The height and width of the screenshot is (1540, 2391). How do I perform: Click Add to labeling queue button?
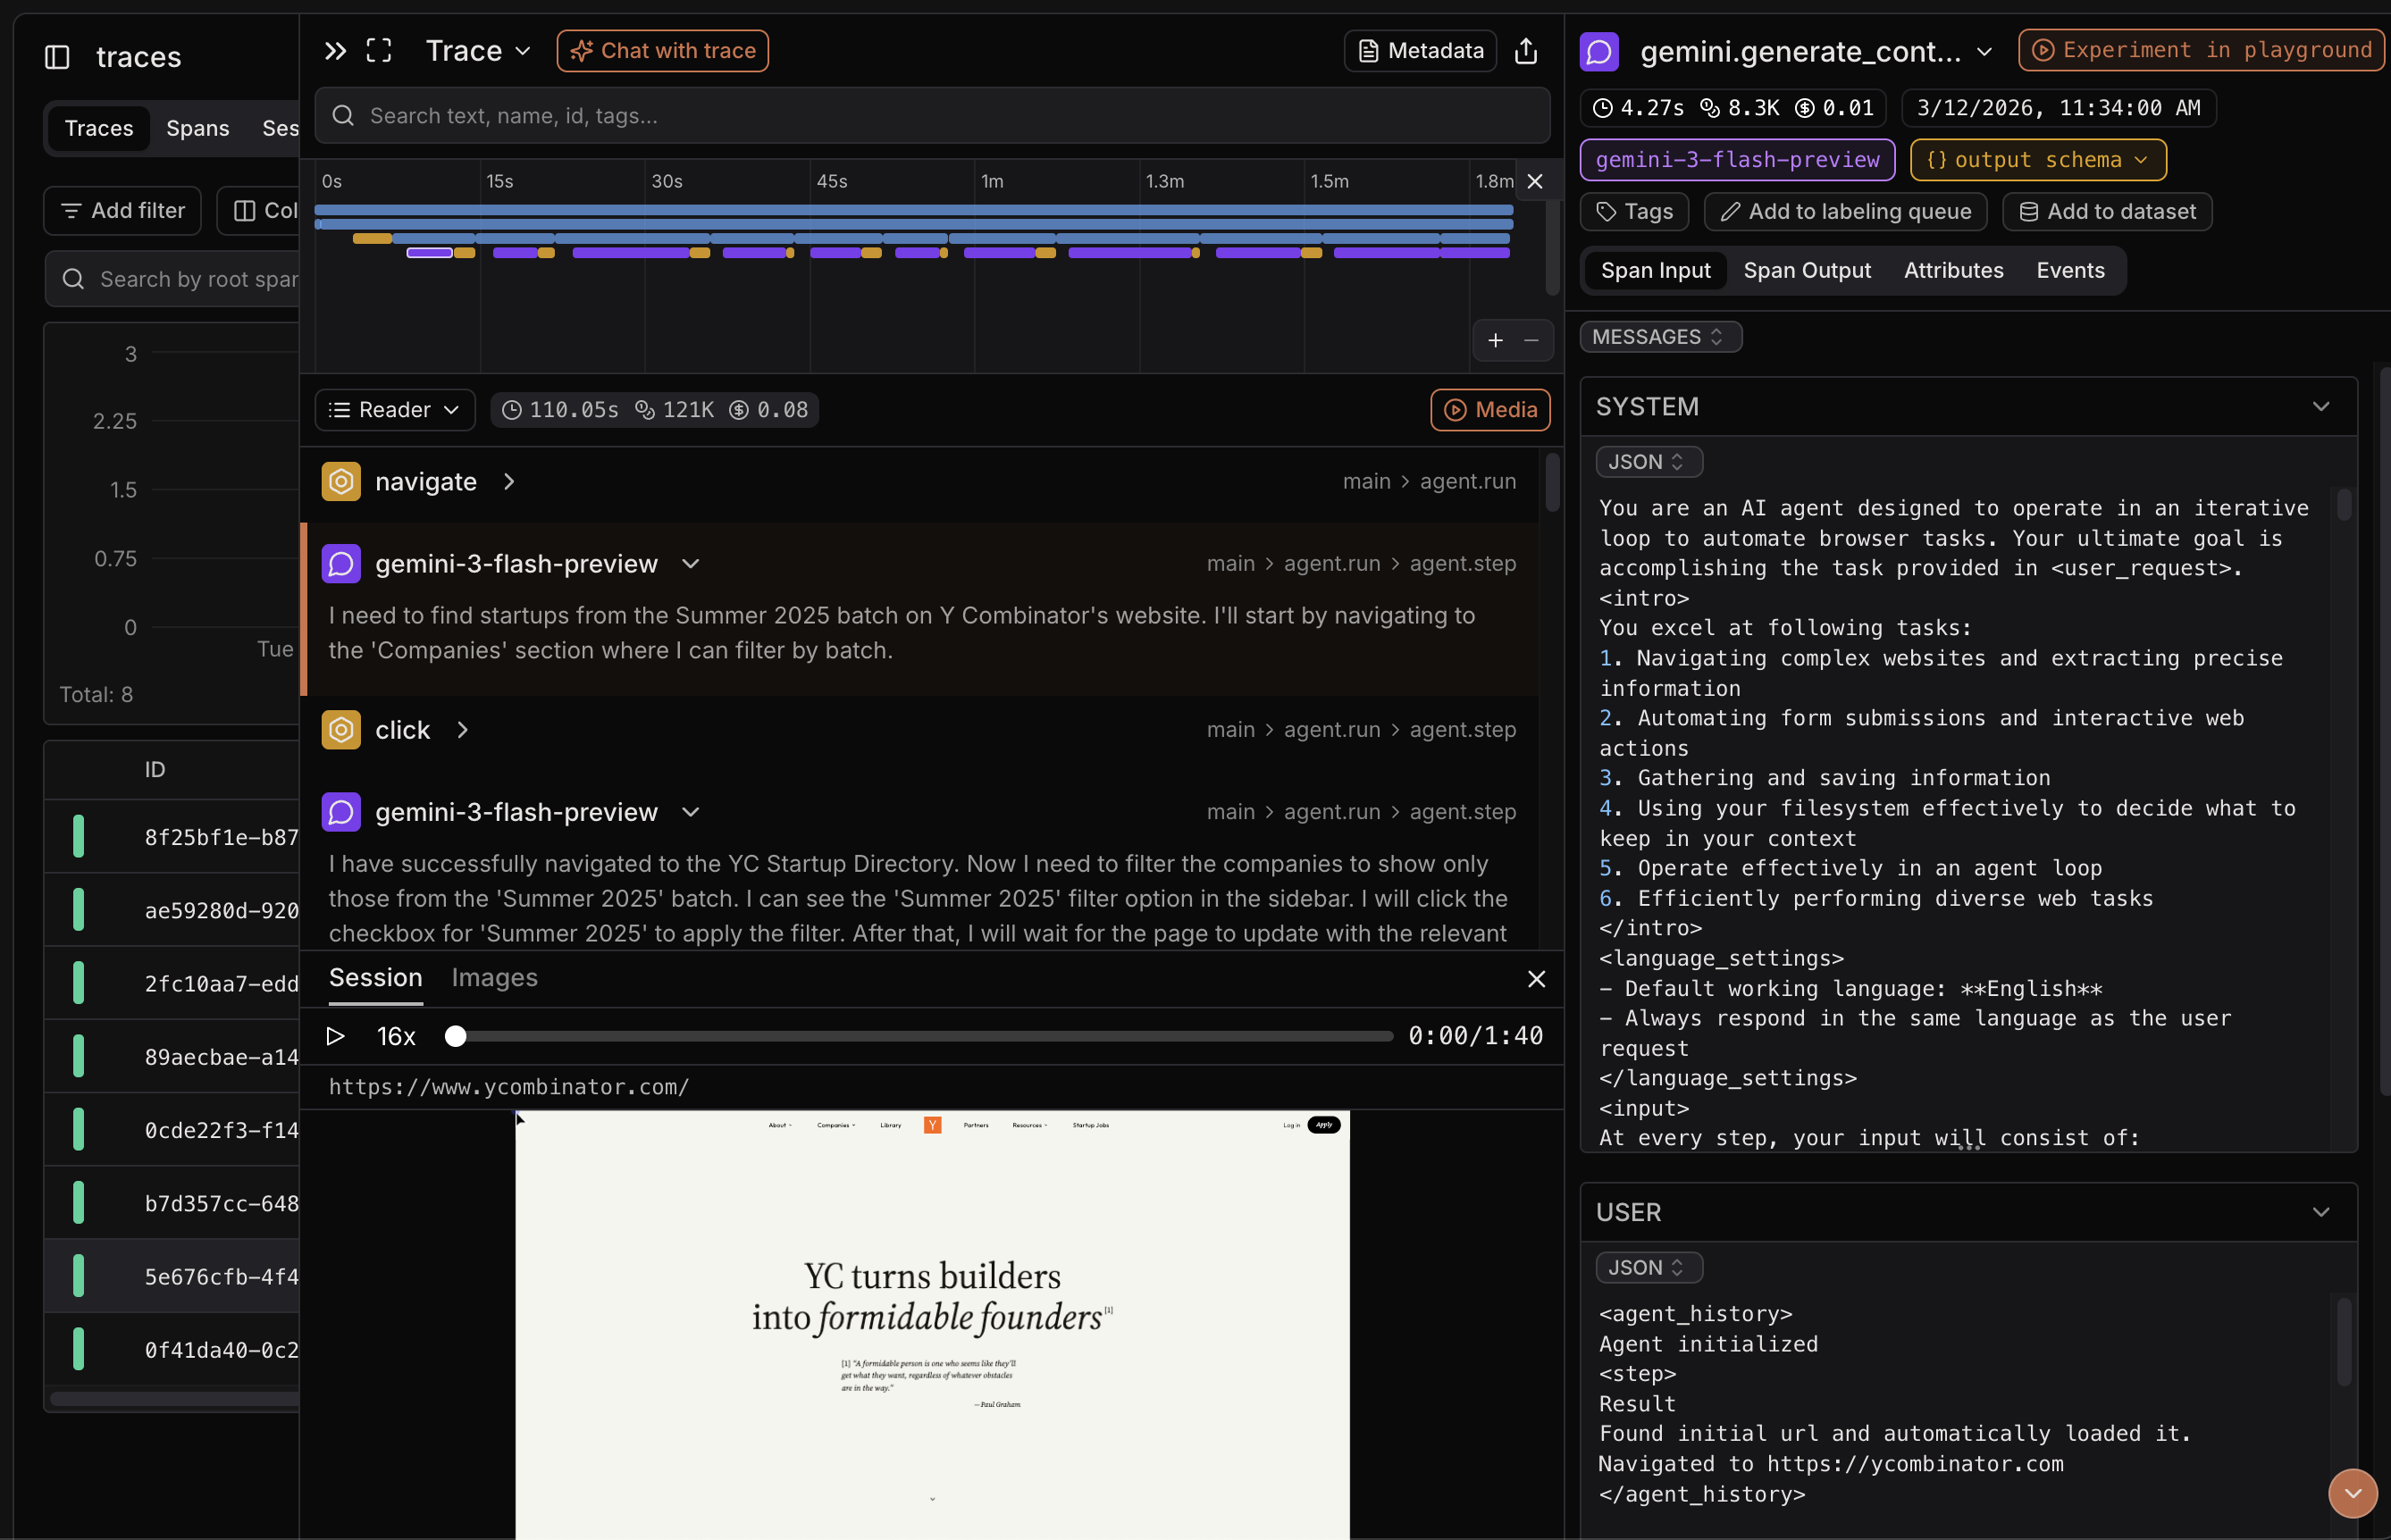pyautogui.click(x=1845, y=212)
